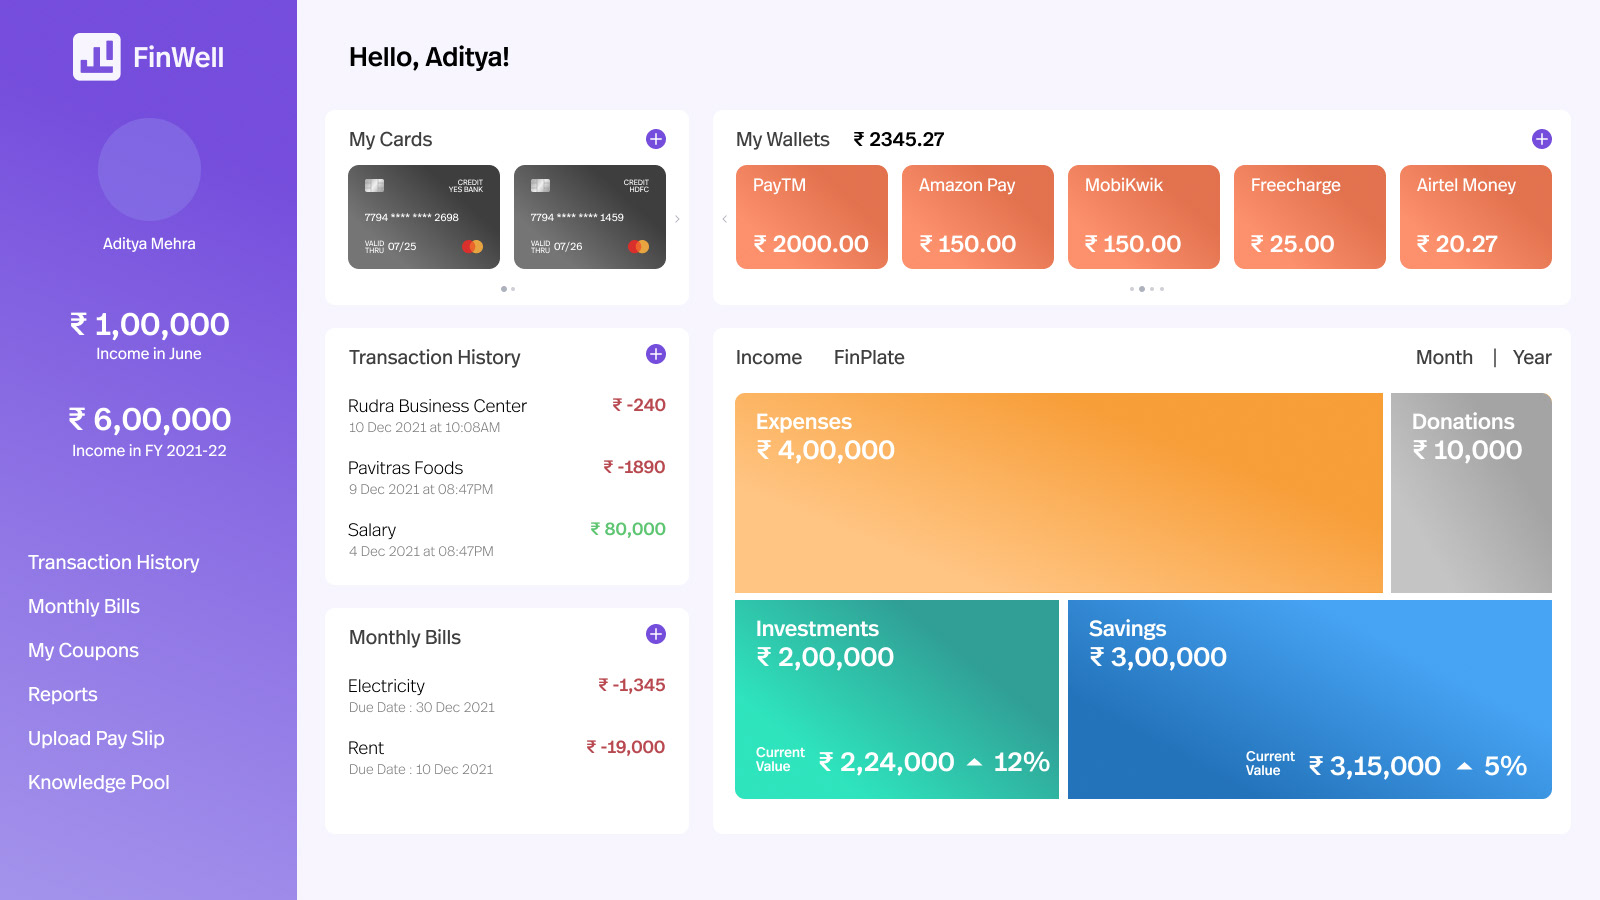1600x900 pixels.
Task: Click the ₹ -1,345 electricity amount
Action: (632, 685)
